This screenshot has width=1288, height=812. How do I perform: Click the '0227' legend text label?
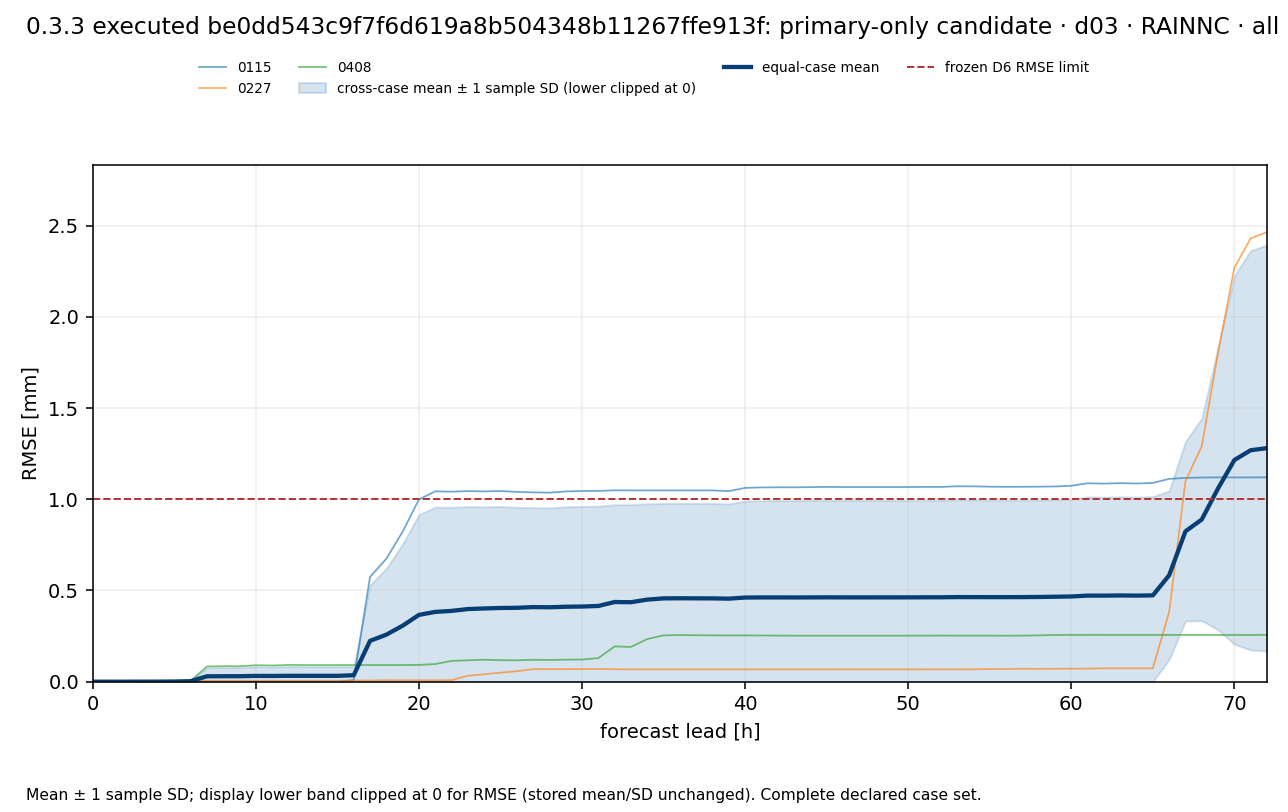(x=254, y=89)
